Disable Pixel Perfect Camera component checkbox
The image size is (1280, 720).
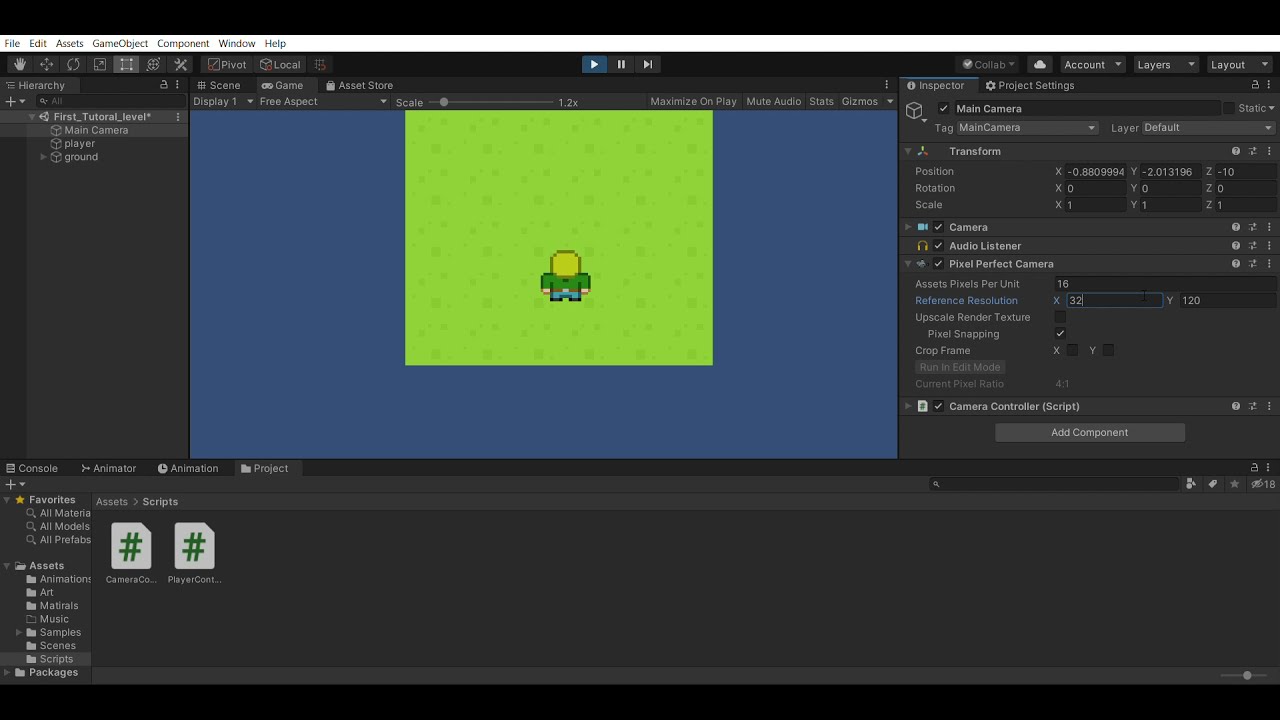(x=938, y=264)
